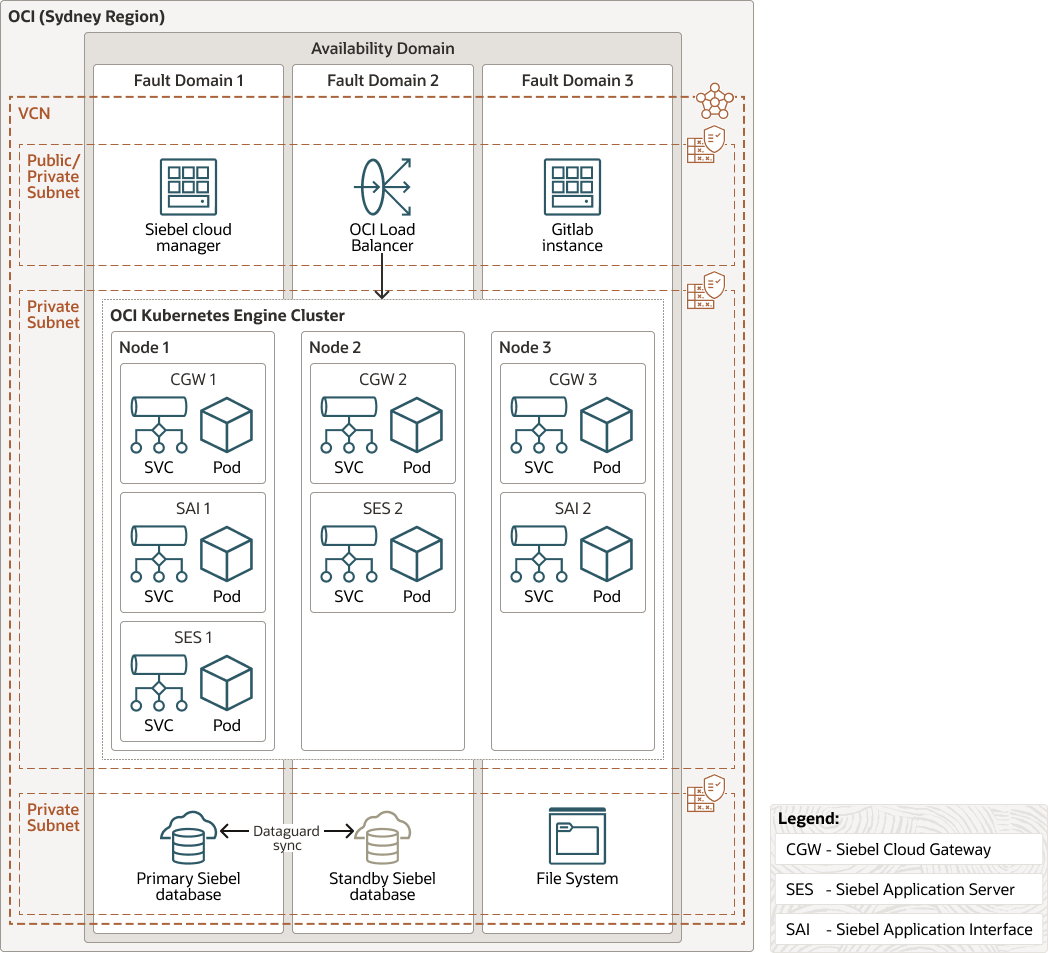Viewport: 1048px width, 953px height.
Task: Click the VCN network icon at top right
Action: (x=714, y=101)
